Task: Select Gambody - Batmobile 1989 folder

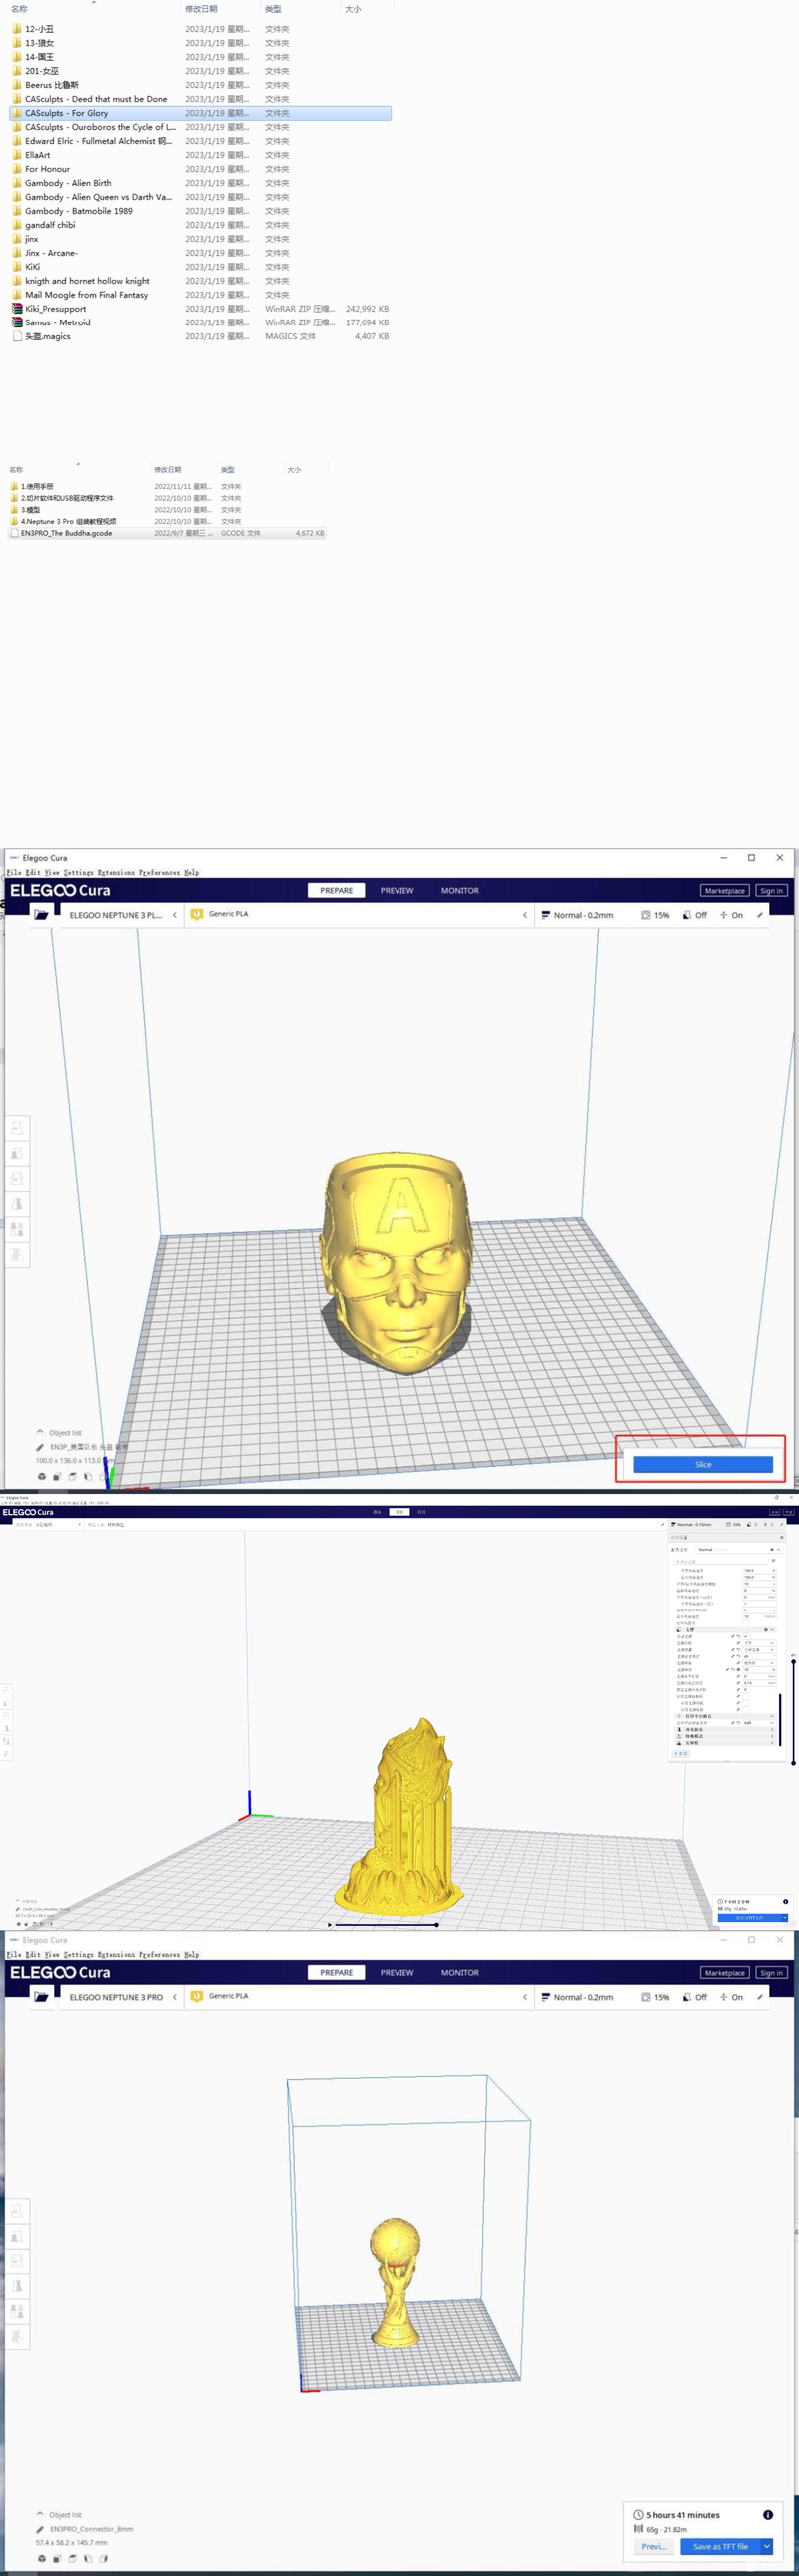Action: coord(200,211)
